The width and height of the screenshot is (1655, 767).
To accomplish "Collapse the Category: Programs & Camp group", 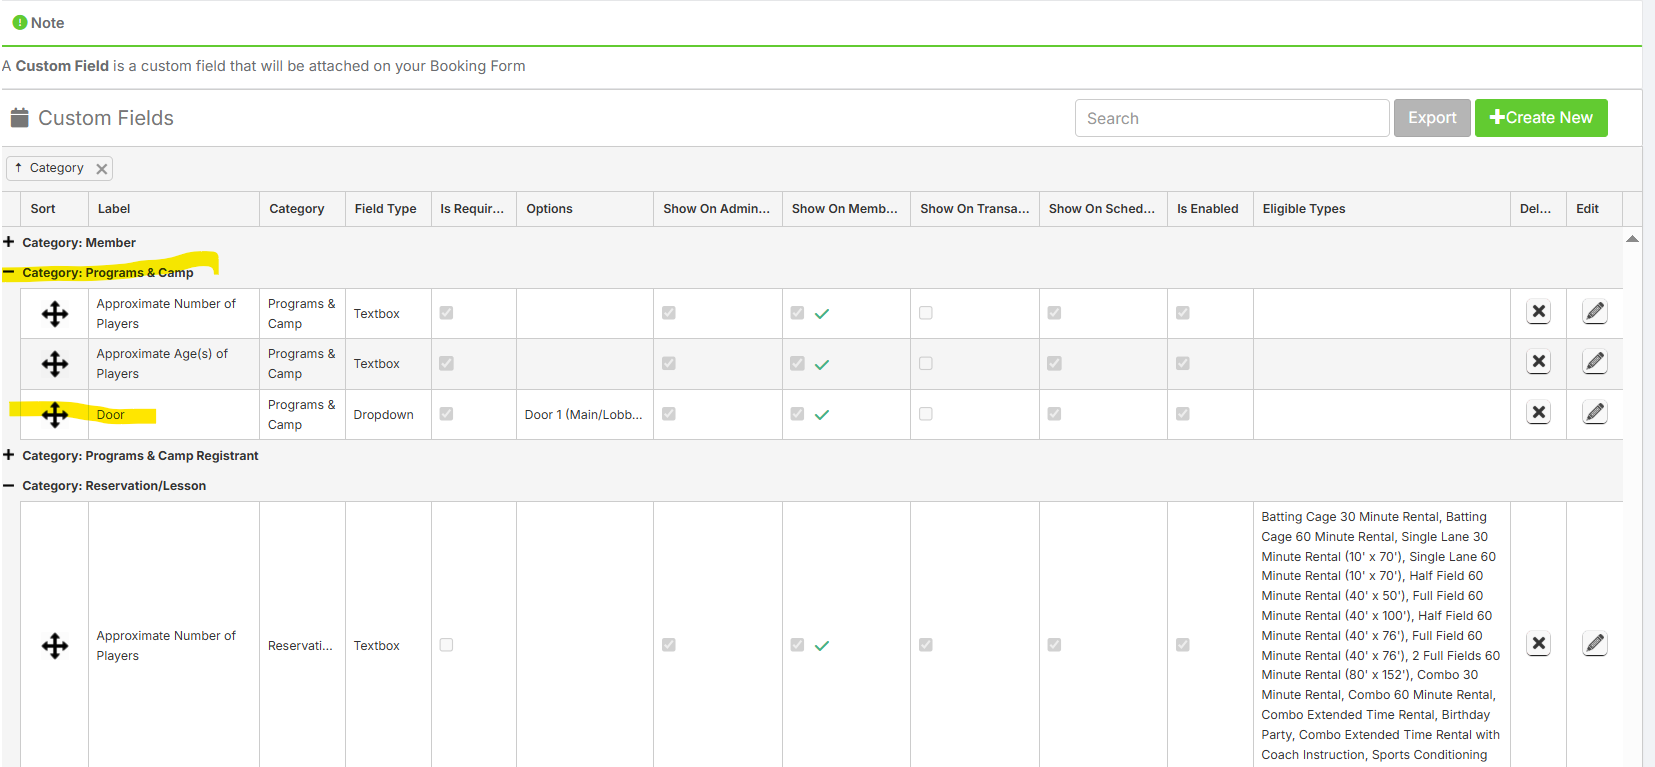I will coord(9,272).
